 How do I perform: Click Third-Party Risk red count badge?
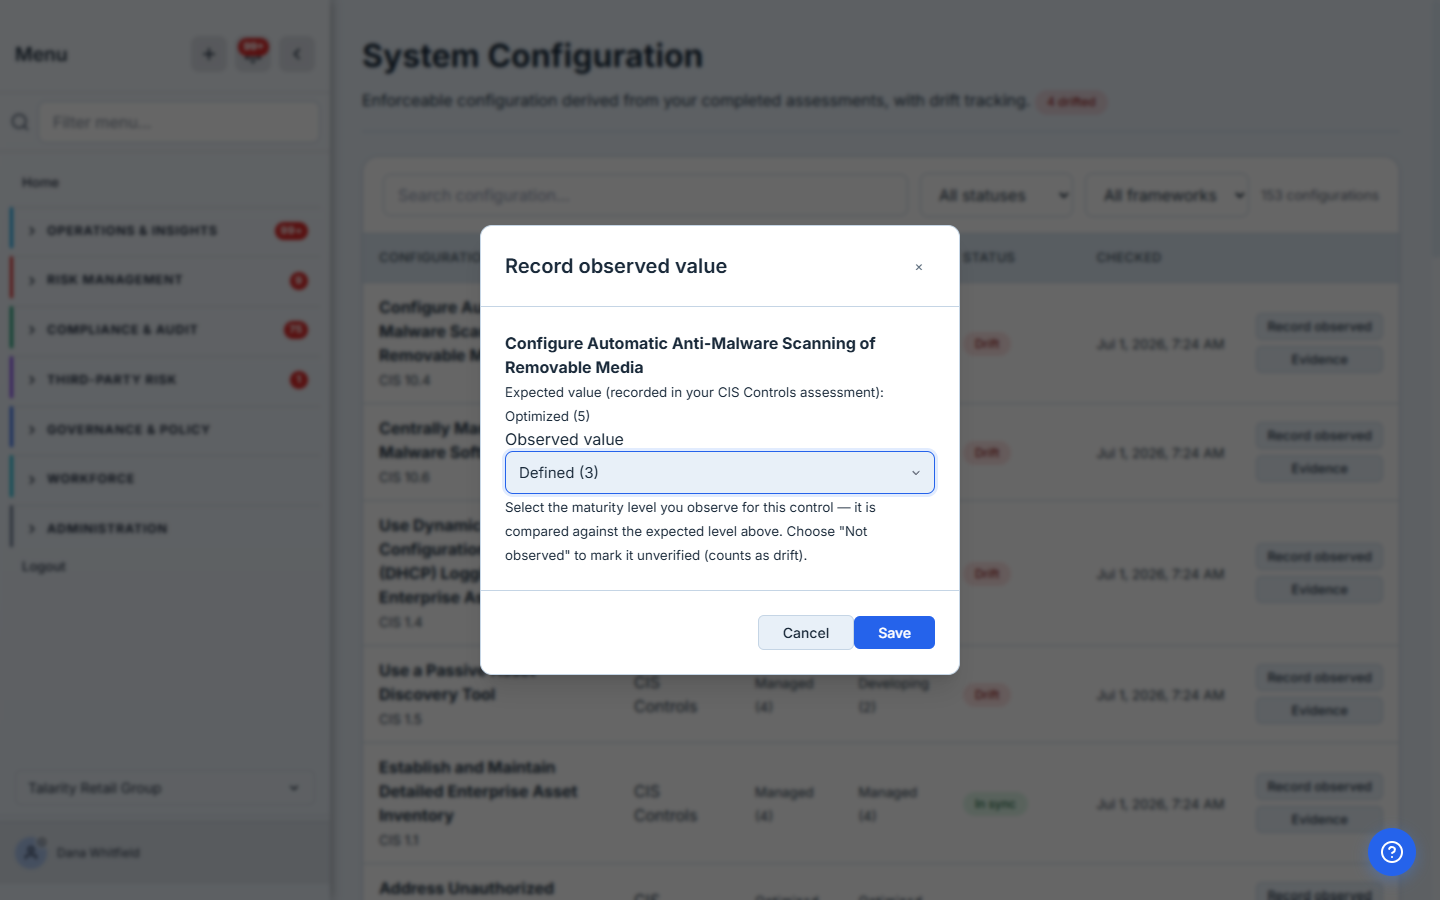point(299,380)
